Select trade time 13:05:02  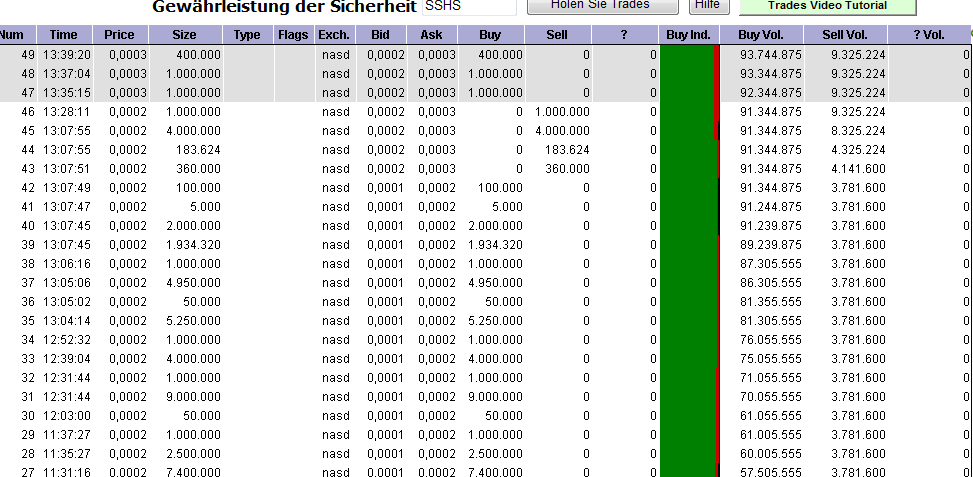pos(67,302)
